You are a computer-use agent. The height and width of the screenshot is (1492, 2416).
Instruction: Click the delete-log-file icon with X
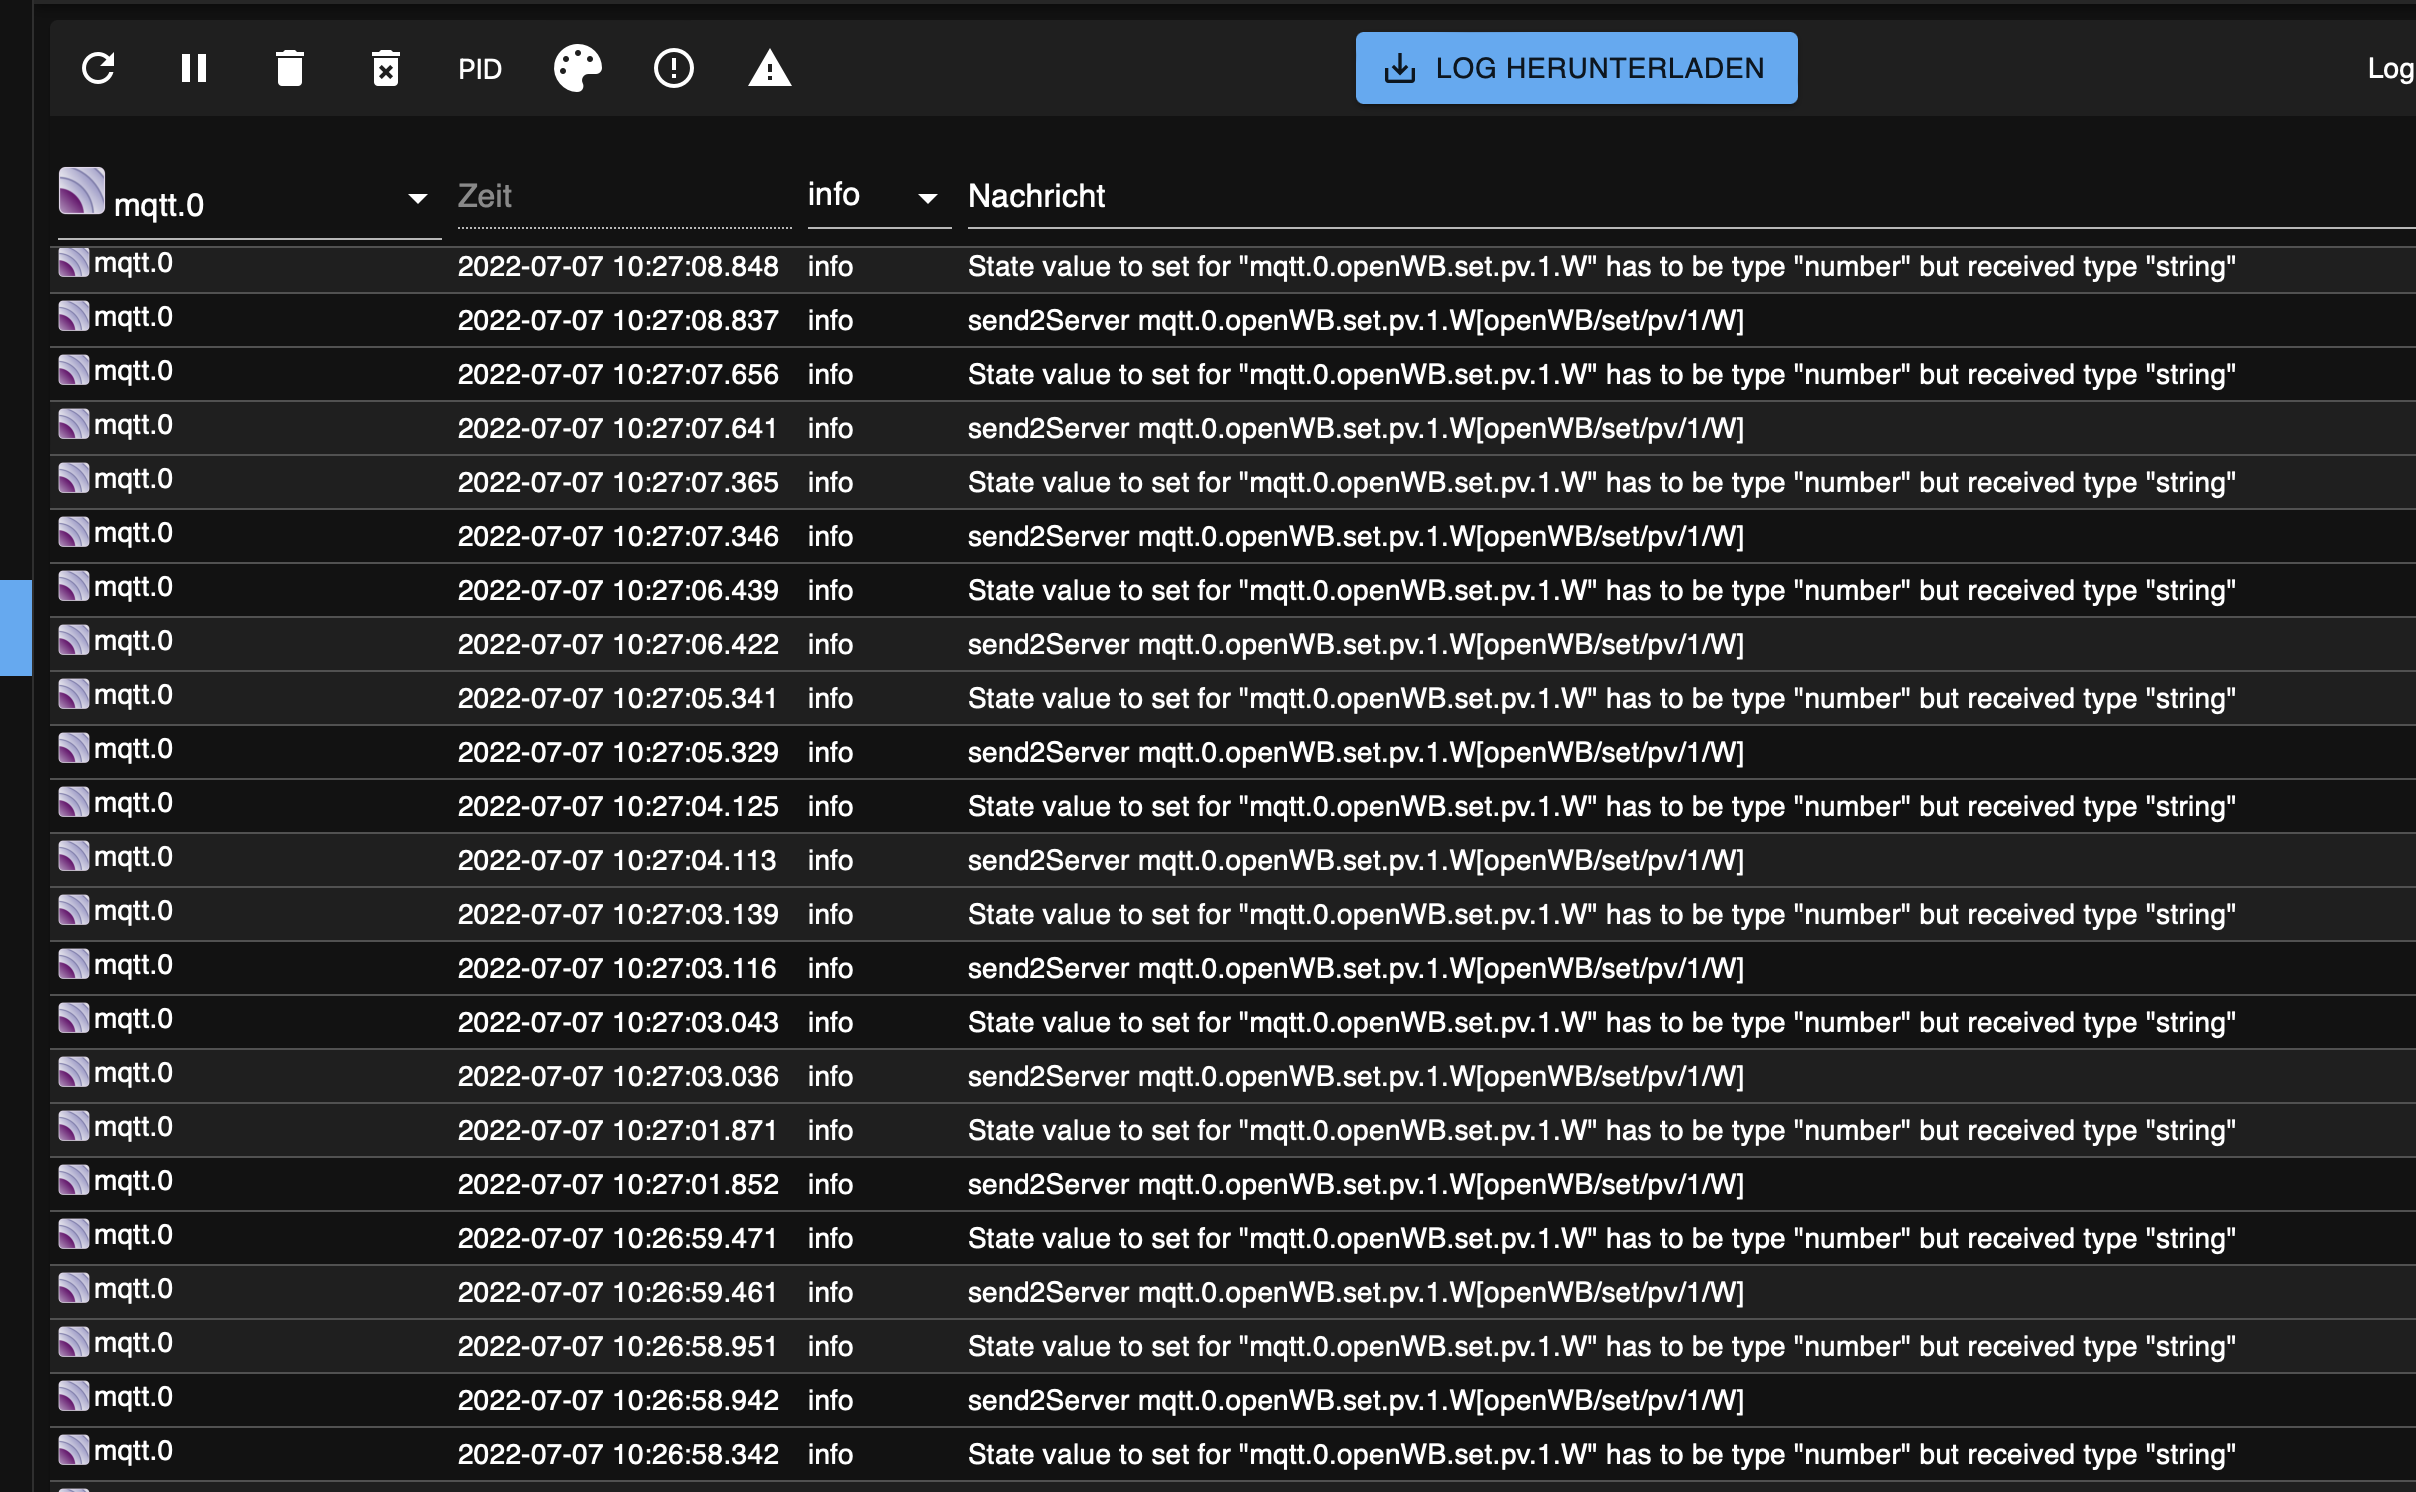[386, 69]
